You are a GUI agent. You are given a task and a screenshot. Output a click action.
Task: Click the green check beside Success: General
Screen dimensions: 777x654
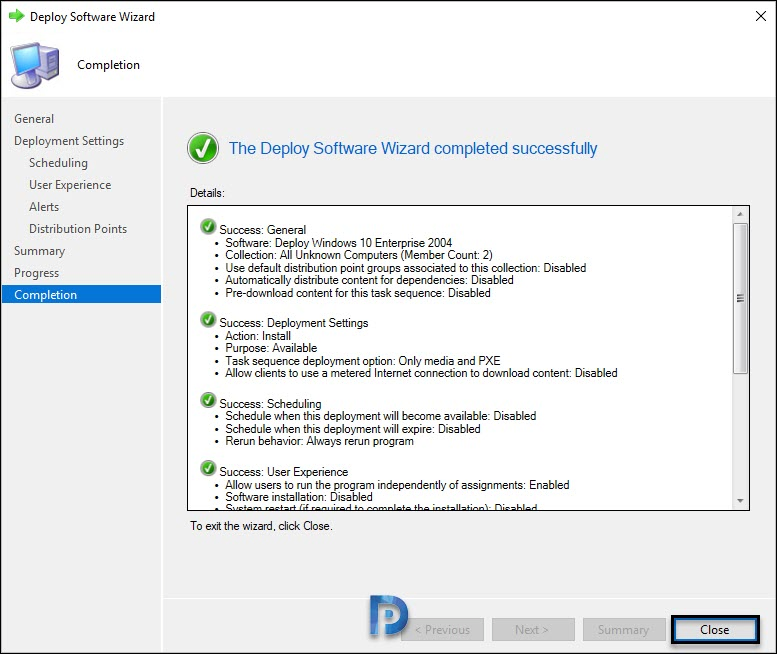[208, 226]
